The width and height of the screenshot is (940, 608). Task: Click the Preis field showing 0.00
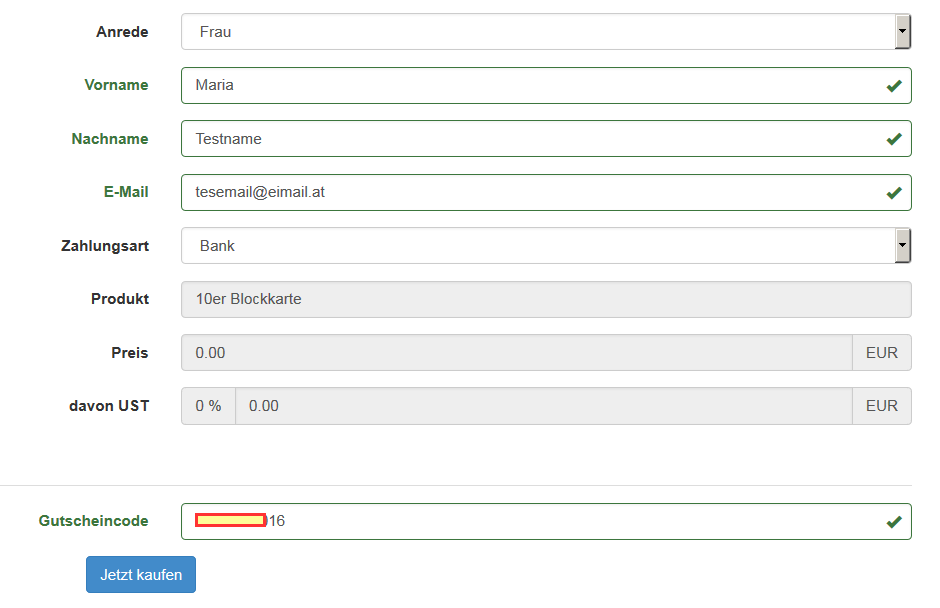pyautogui.click(x=517, y=353)
